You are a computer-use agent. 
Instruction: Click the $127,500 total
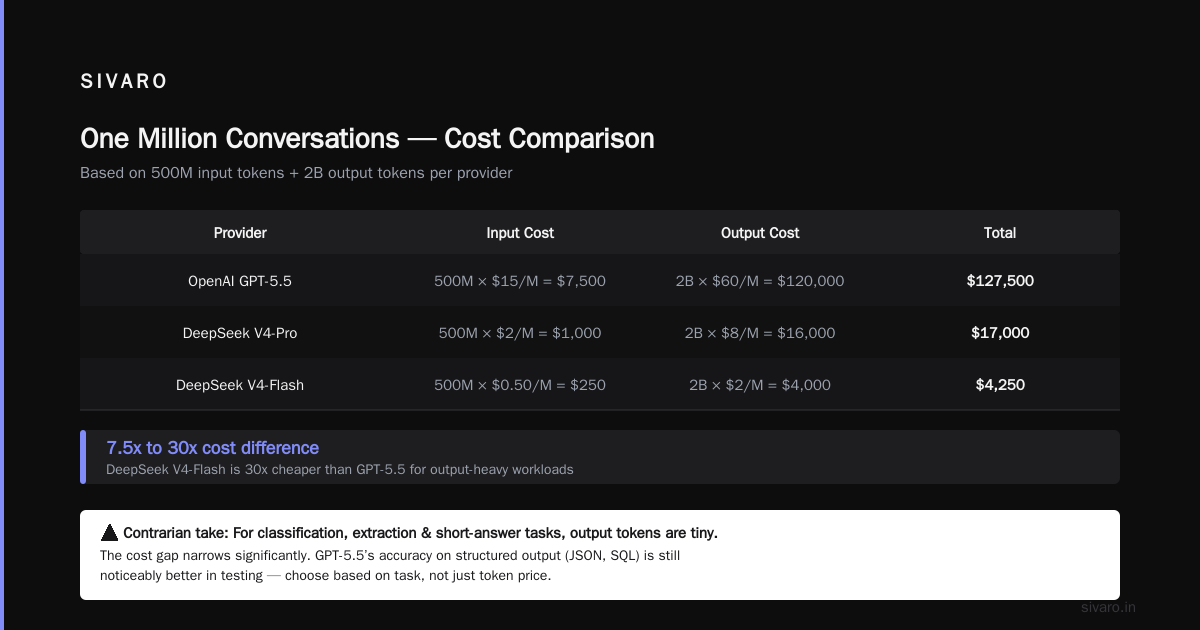(1000, 281)
